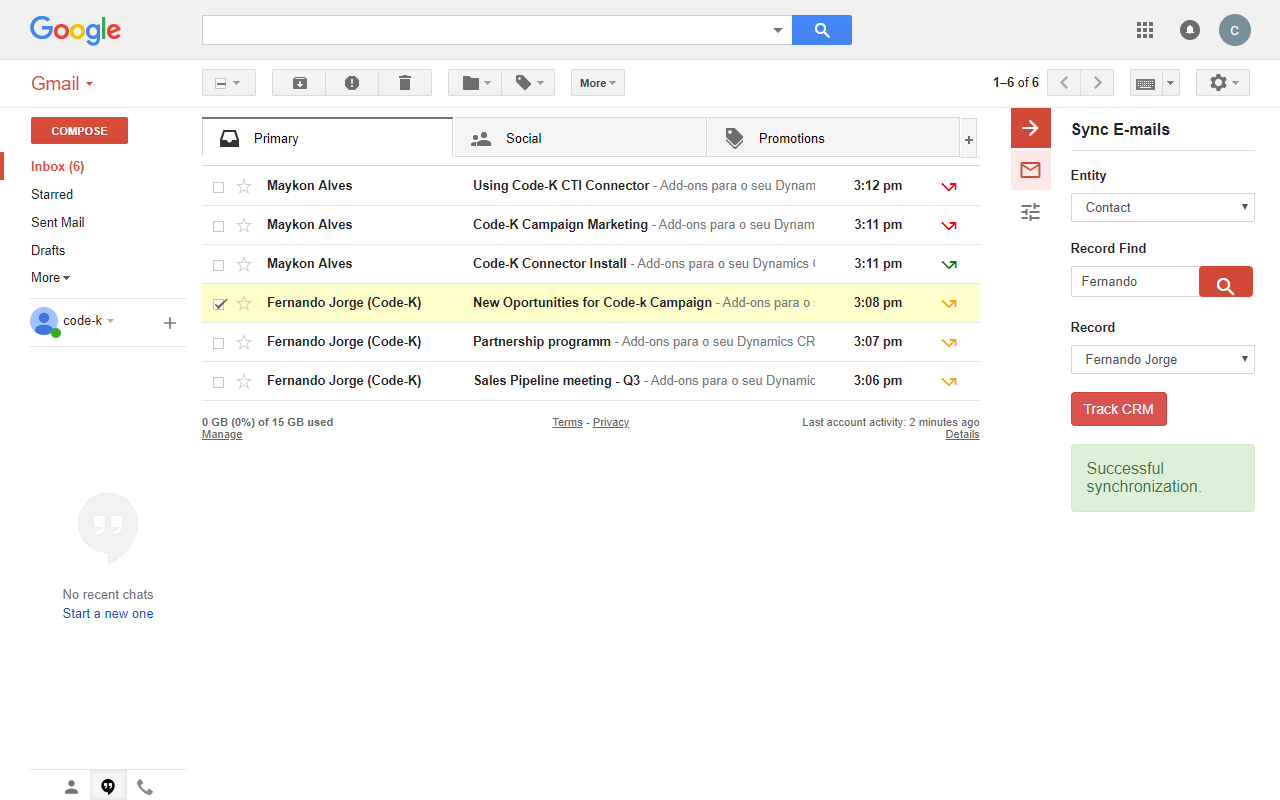The image size is (1280, 800).
Task: Open the Drafts folder
Action: pyautogui.click(x=48, y=251)
